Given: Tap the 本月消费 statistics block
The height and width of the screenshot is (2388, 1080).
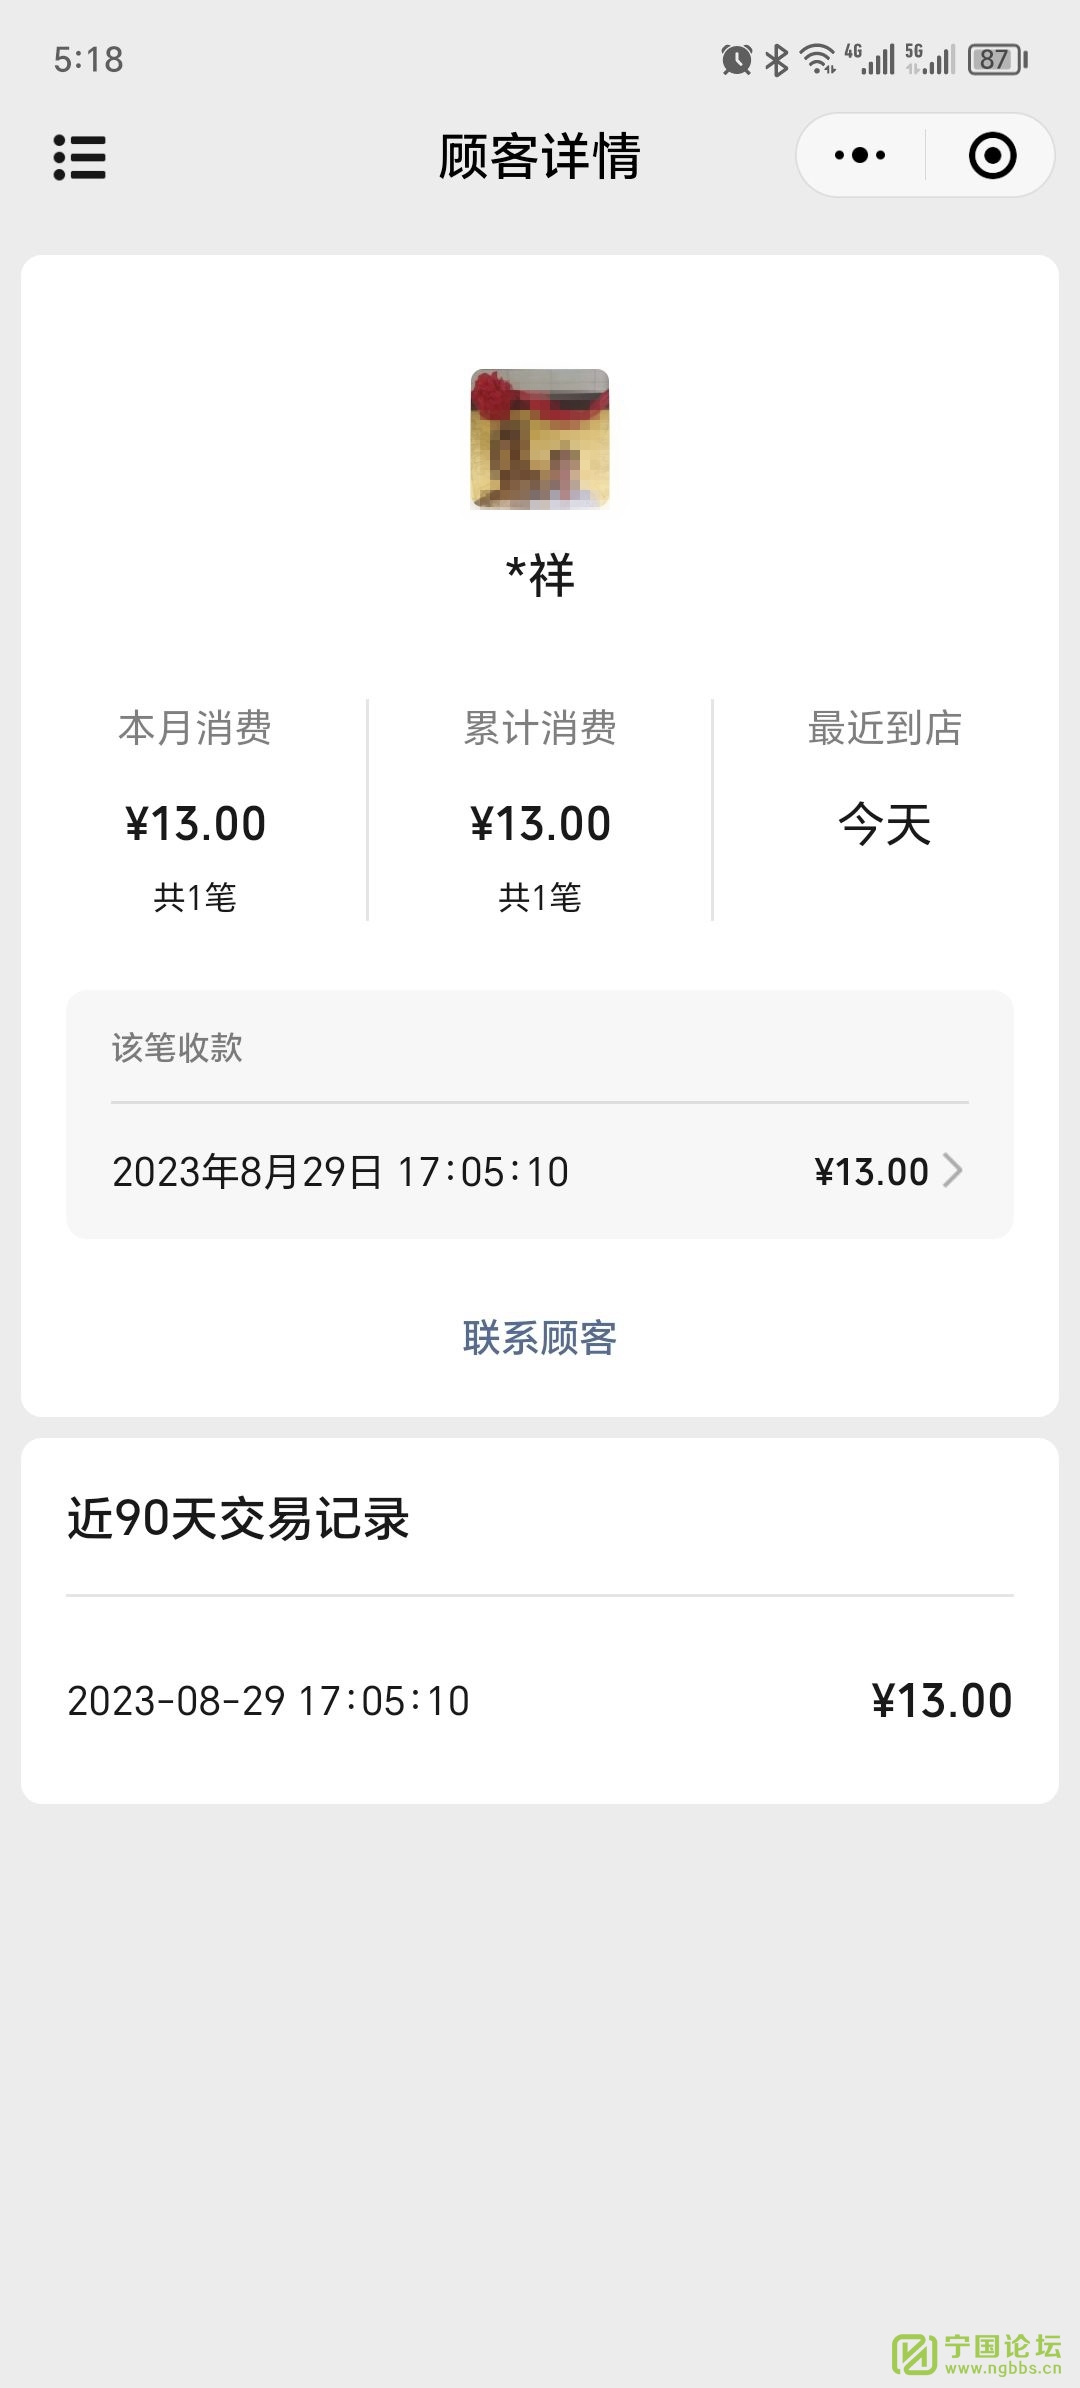Looking at the screenshot, I should pos(195,810).
